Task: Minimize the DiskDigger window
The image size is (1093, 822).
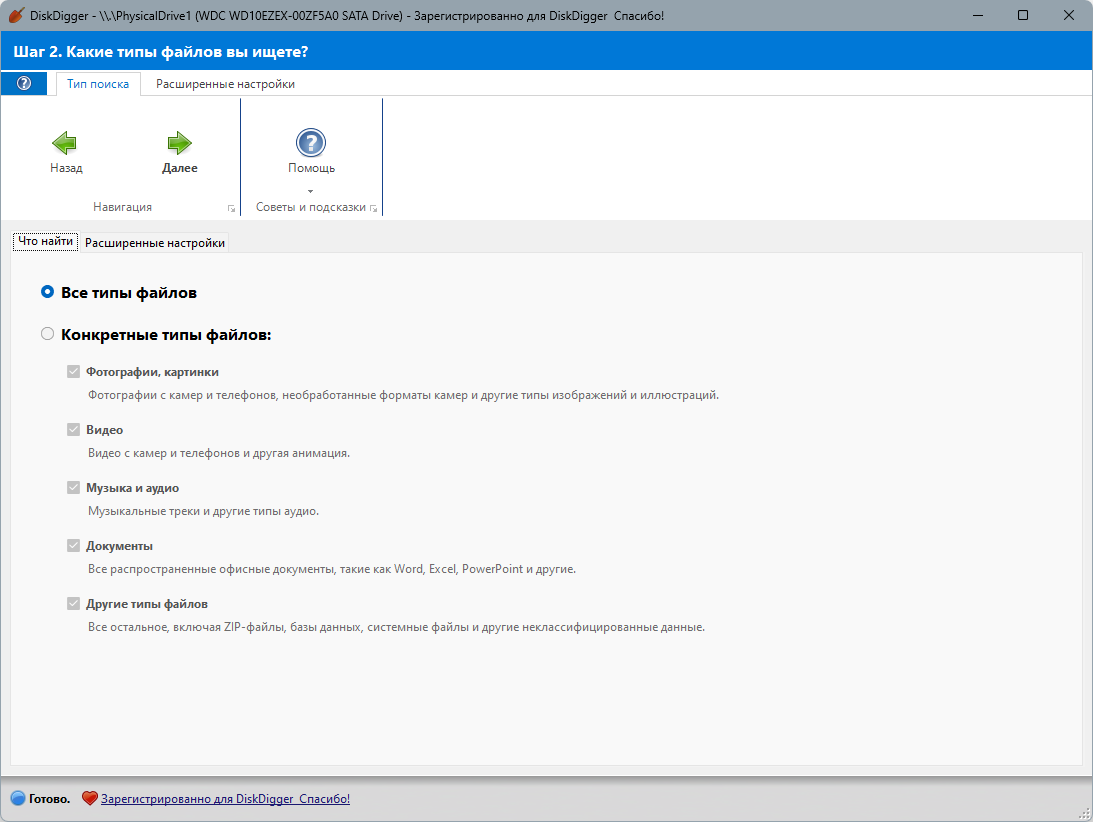Action: 978,15
